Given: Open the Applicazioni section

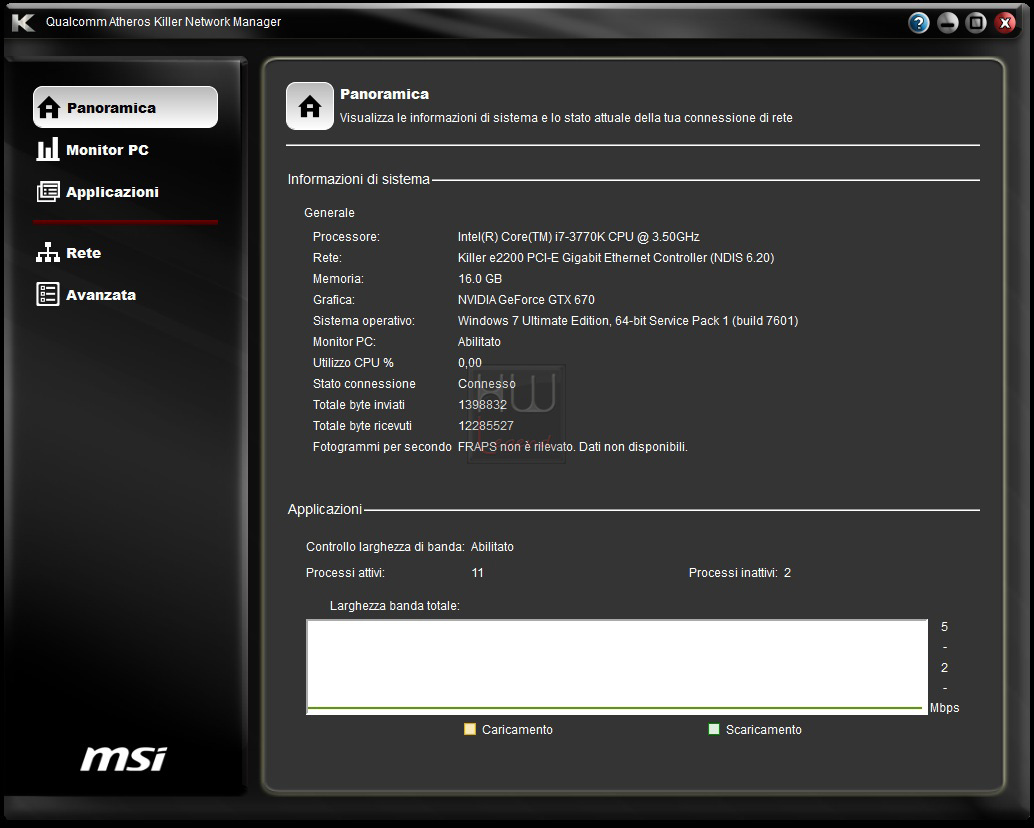Looking at the screenshot, I should (98, 192).
